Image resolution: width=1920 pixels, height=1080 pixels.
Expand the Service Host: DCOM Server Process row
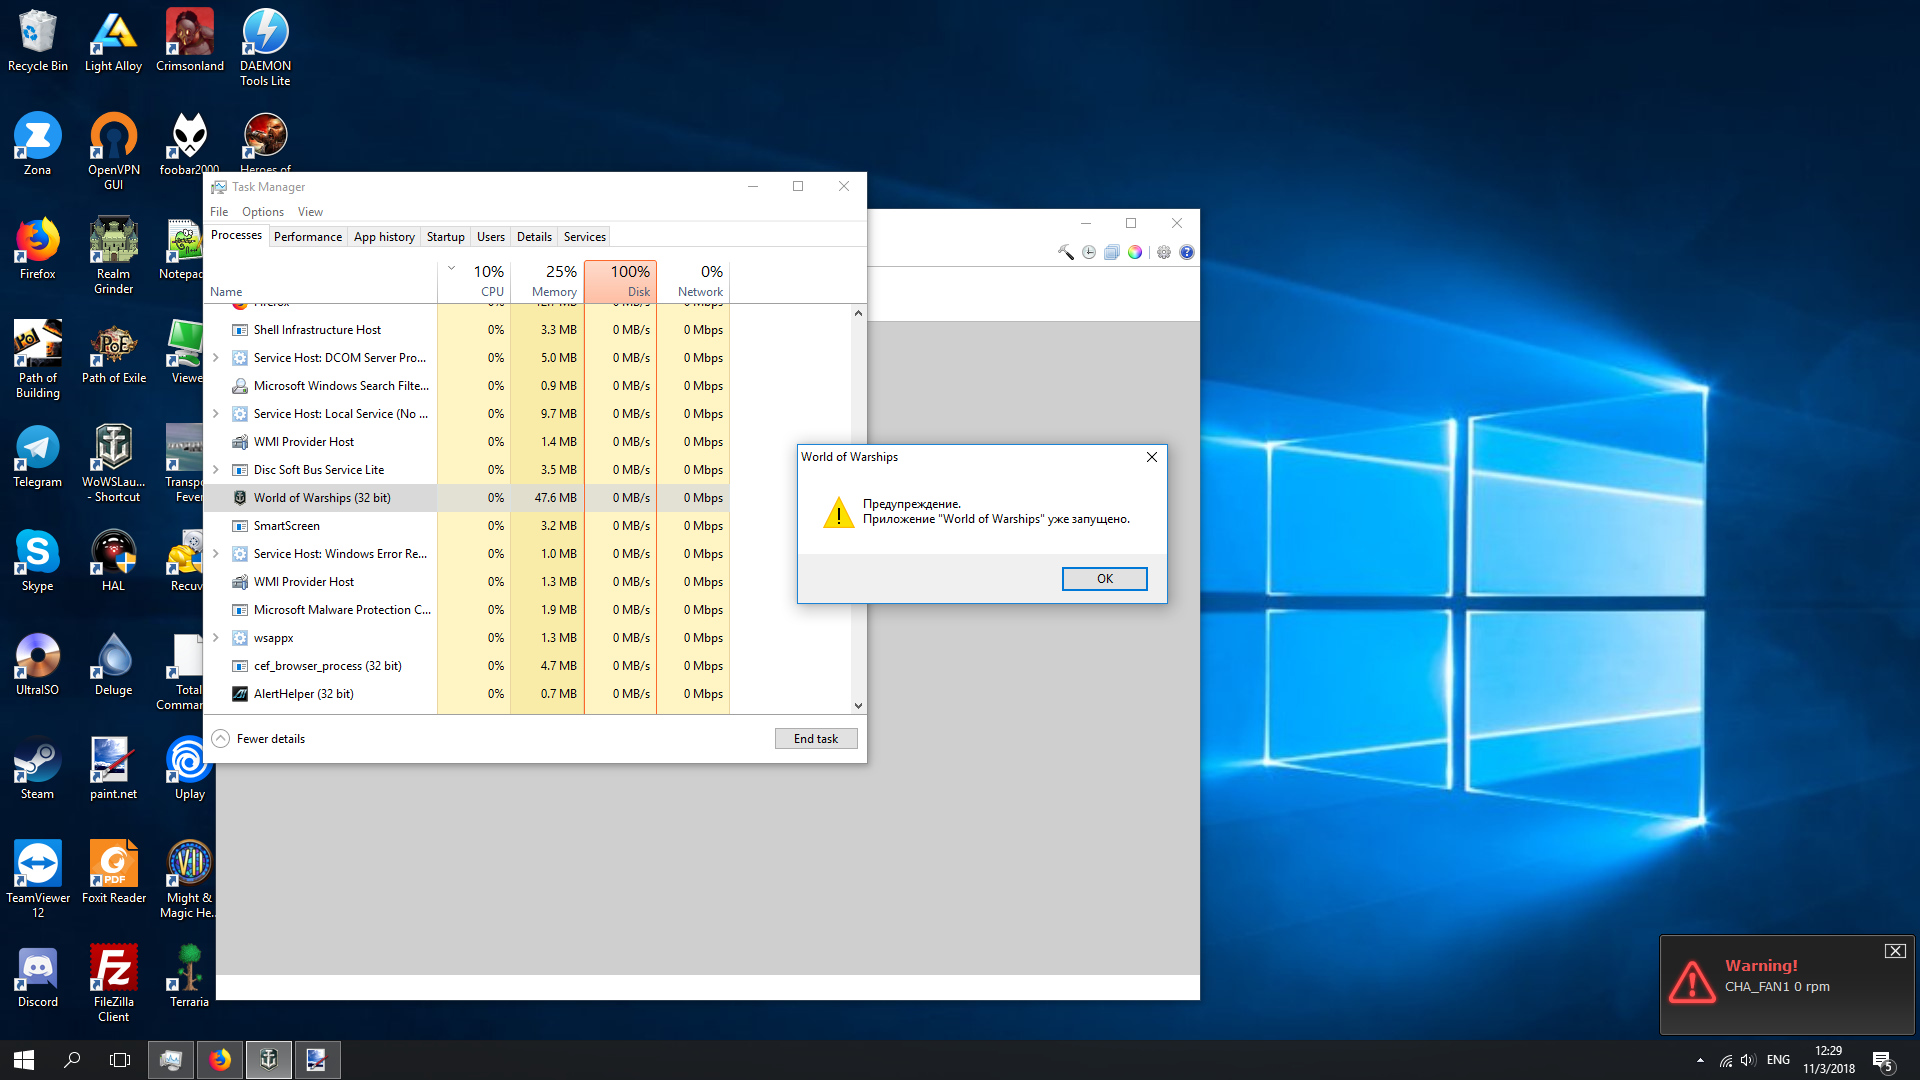(216, 358)
